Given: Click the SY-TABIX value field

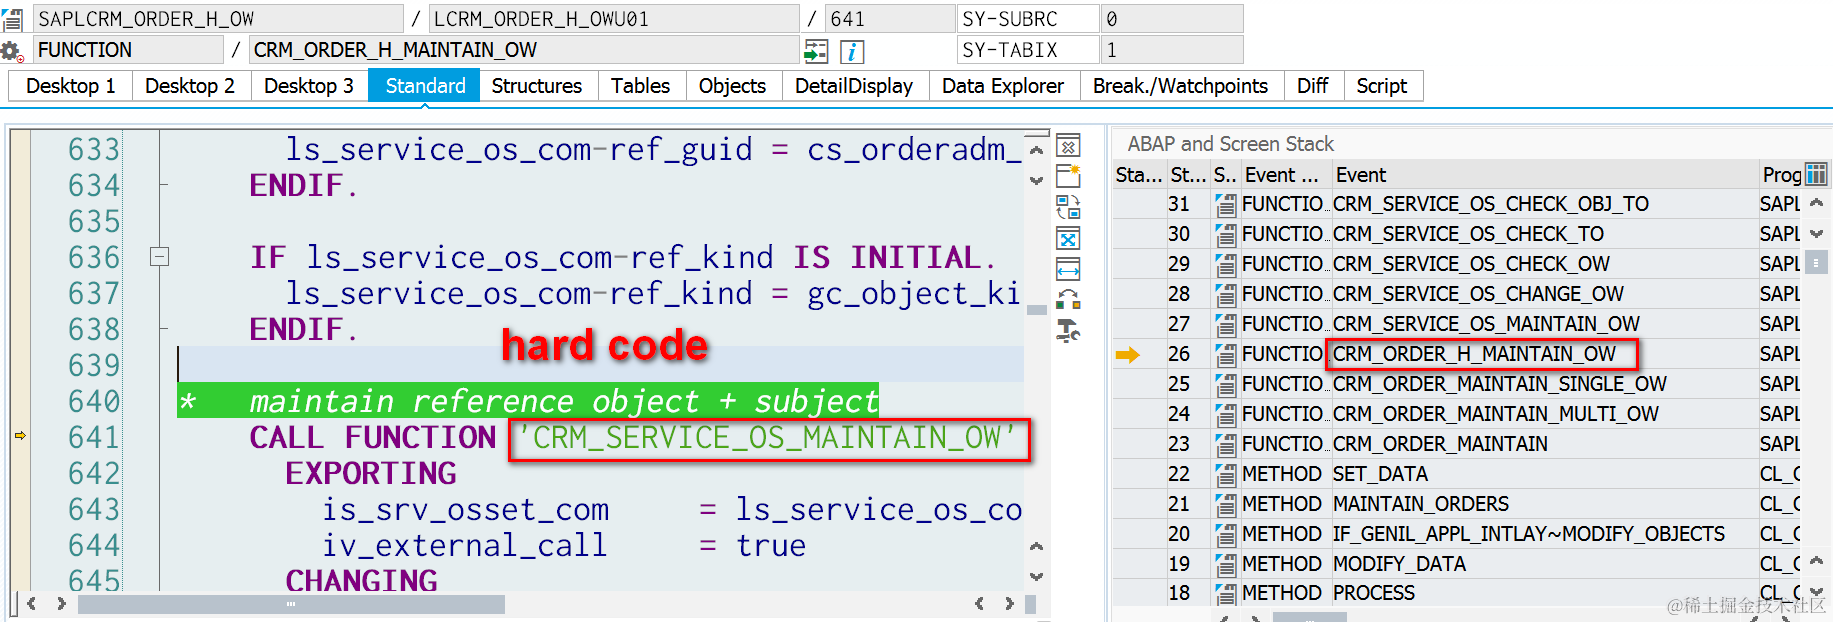Looking at the screenshot, I should (1171, 50).
